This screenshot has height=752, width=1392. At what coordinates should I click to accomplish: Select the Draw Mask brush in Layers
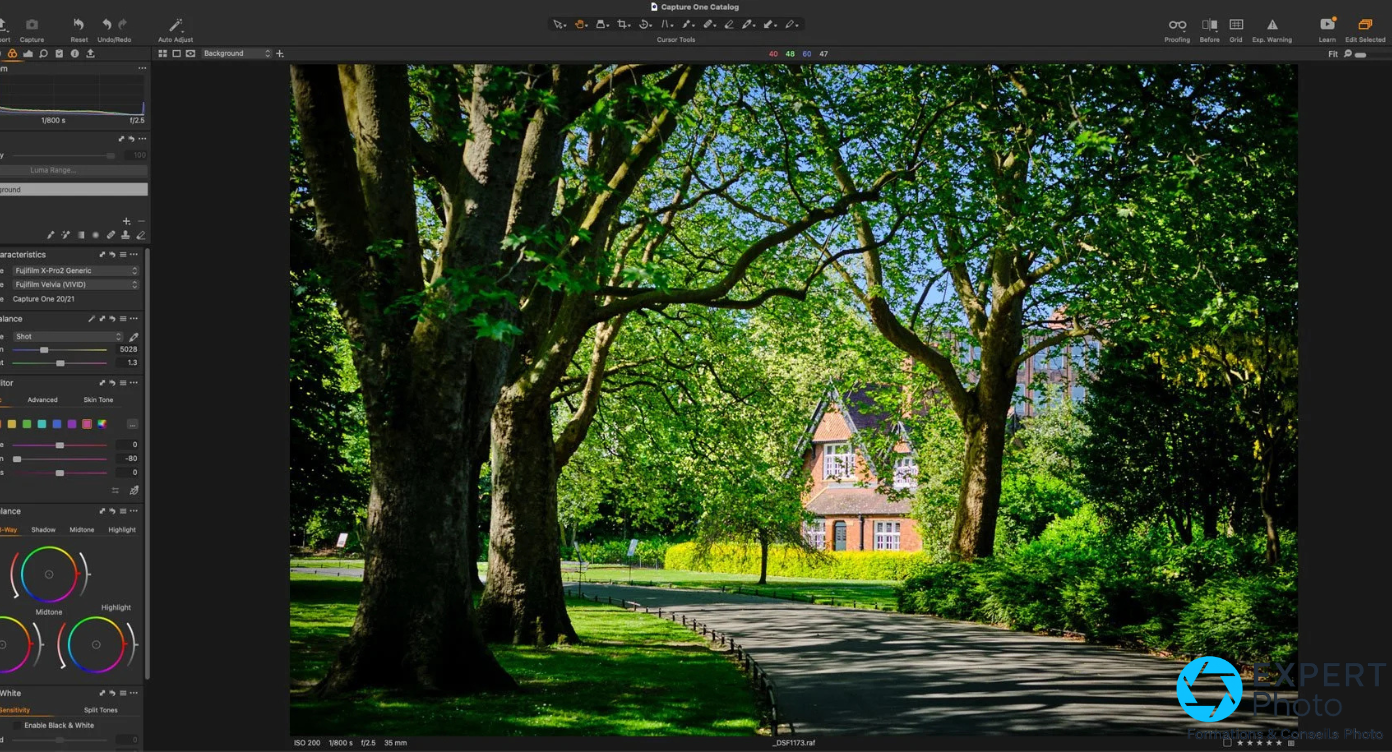click(x=51, y=235)
